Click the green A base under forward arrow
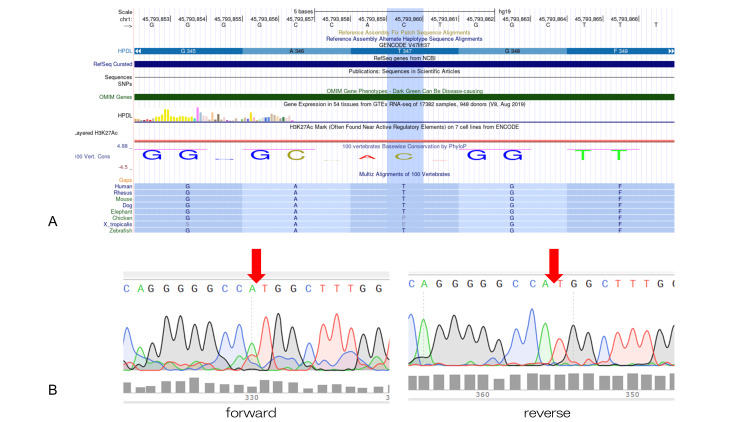Screen dimensions: 750x422 pos(253,289)
